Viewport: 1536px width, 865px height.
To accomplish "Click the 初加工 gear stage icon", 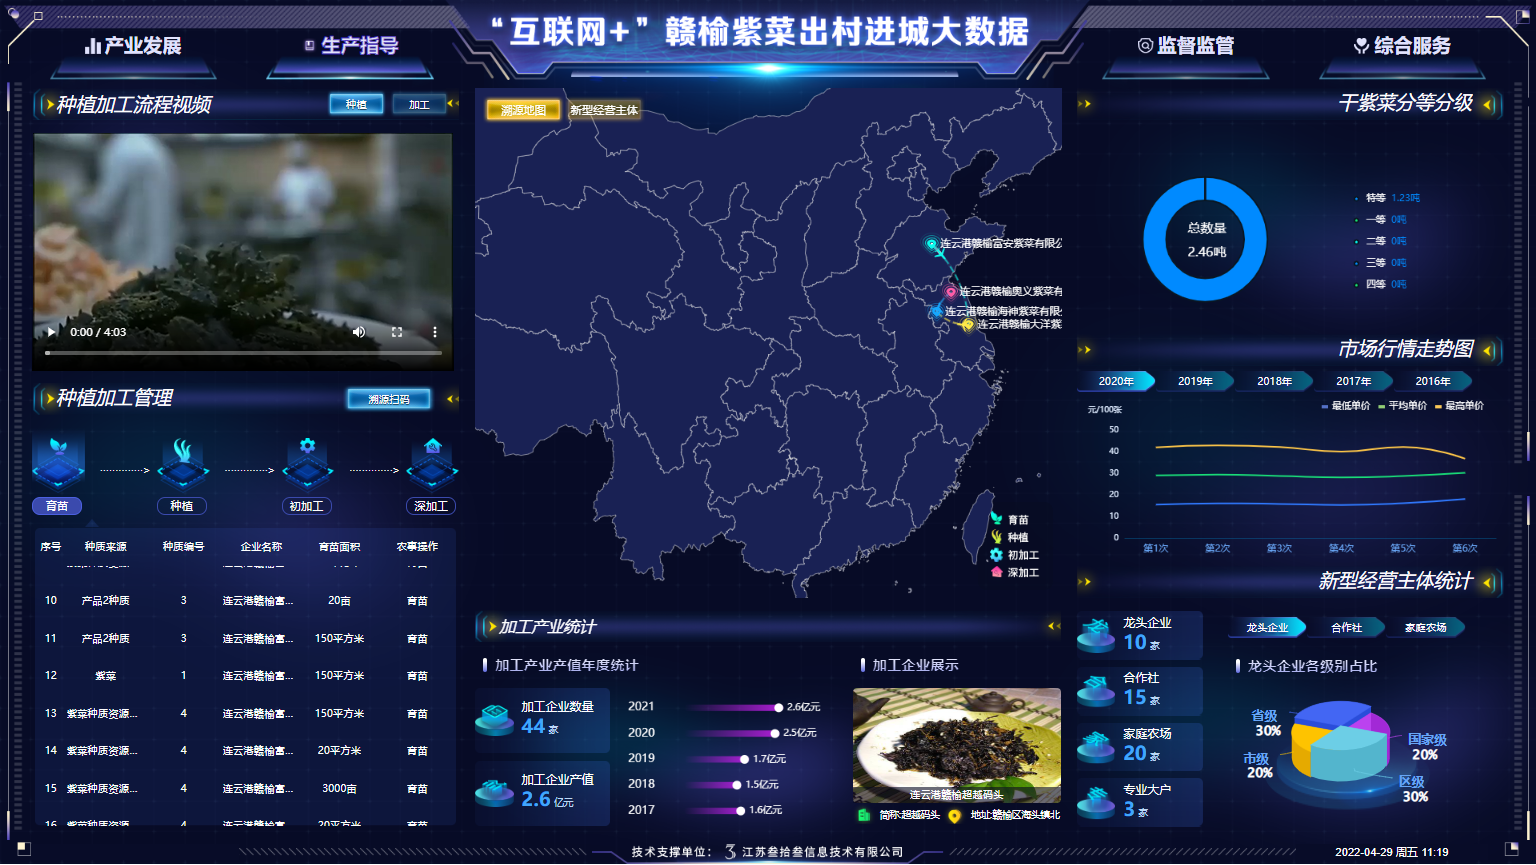I will [x=307, y=461].
